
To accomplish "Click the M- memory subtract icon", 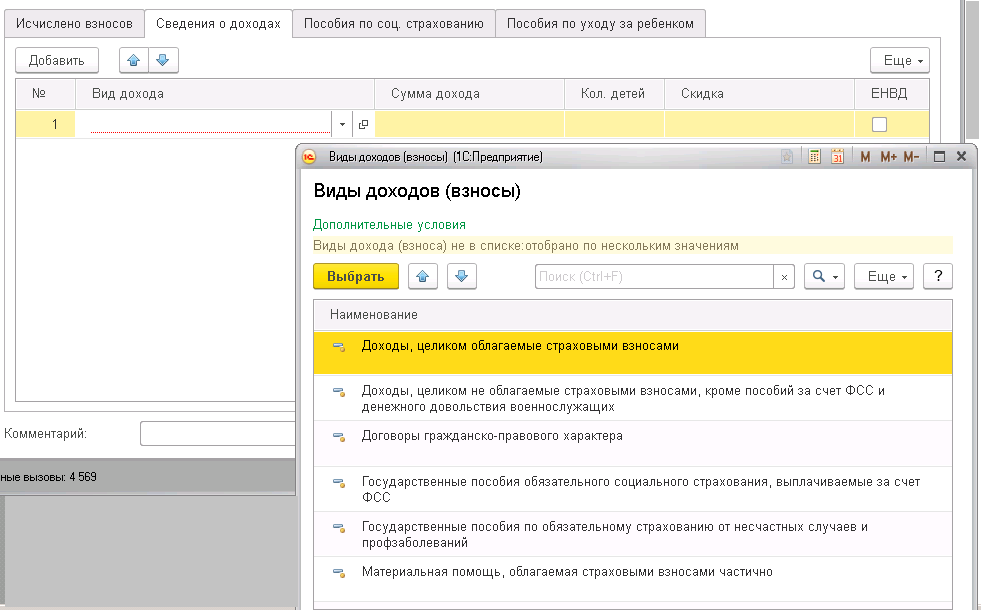I will tap(911, 157).
